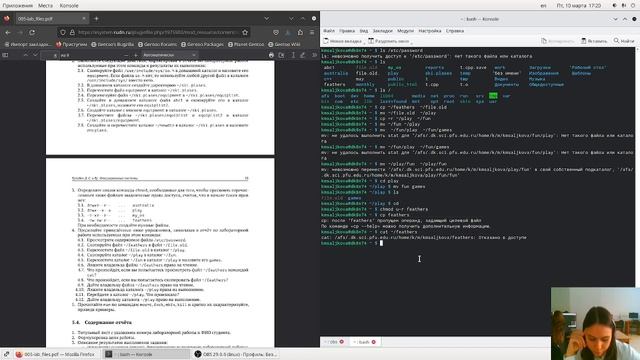
Task: Open the Firefox hamburger menu
Action: coord(312,32)
